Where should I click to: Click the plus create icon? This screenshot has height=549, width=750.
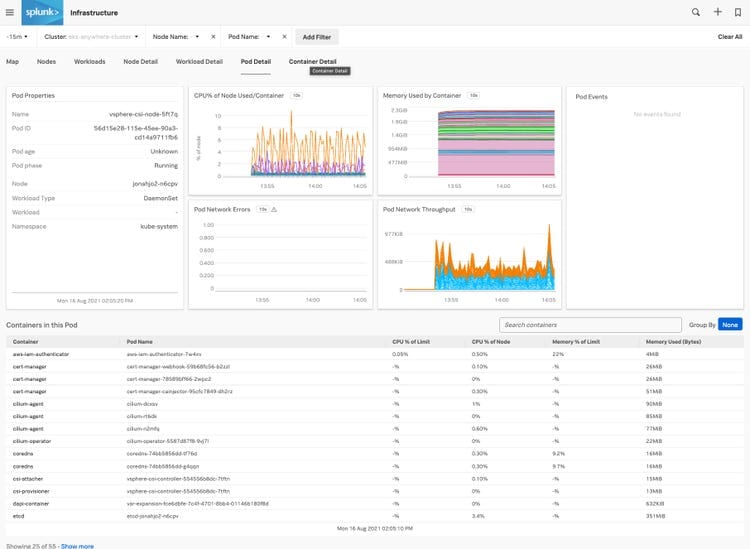(717, 12)
